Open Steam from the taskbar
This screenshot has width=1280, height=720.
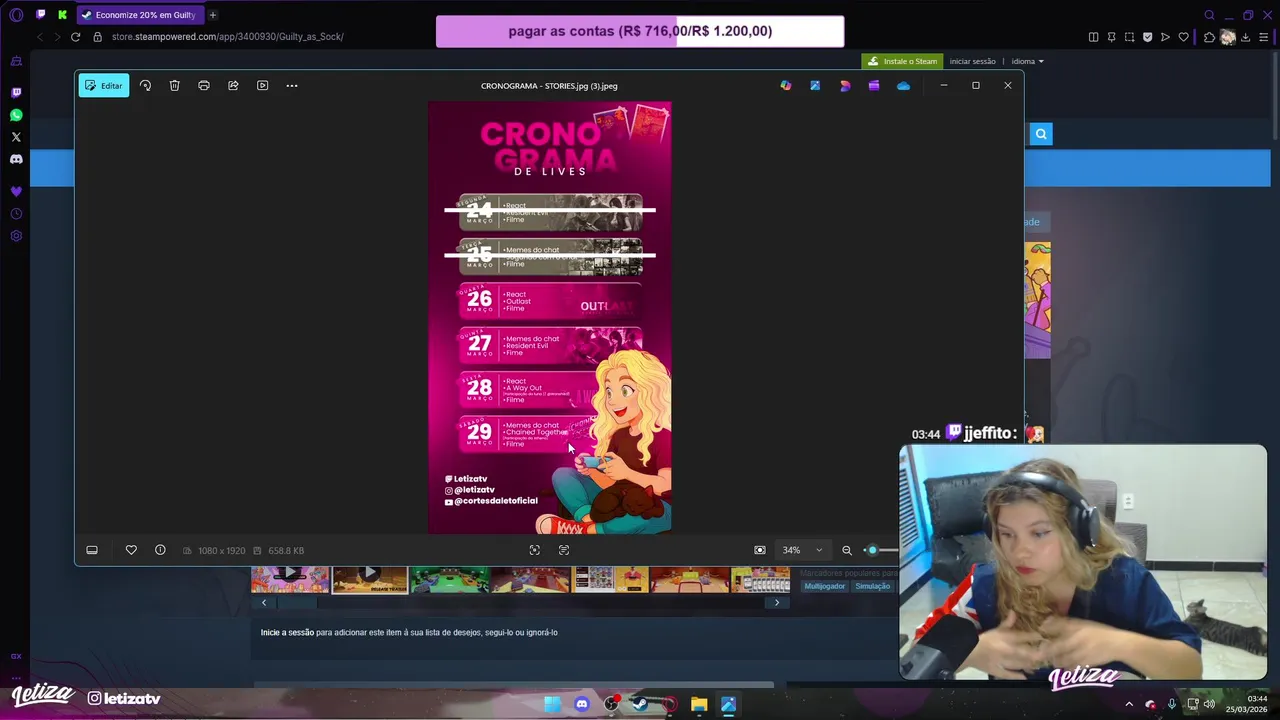640,704
